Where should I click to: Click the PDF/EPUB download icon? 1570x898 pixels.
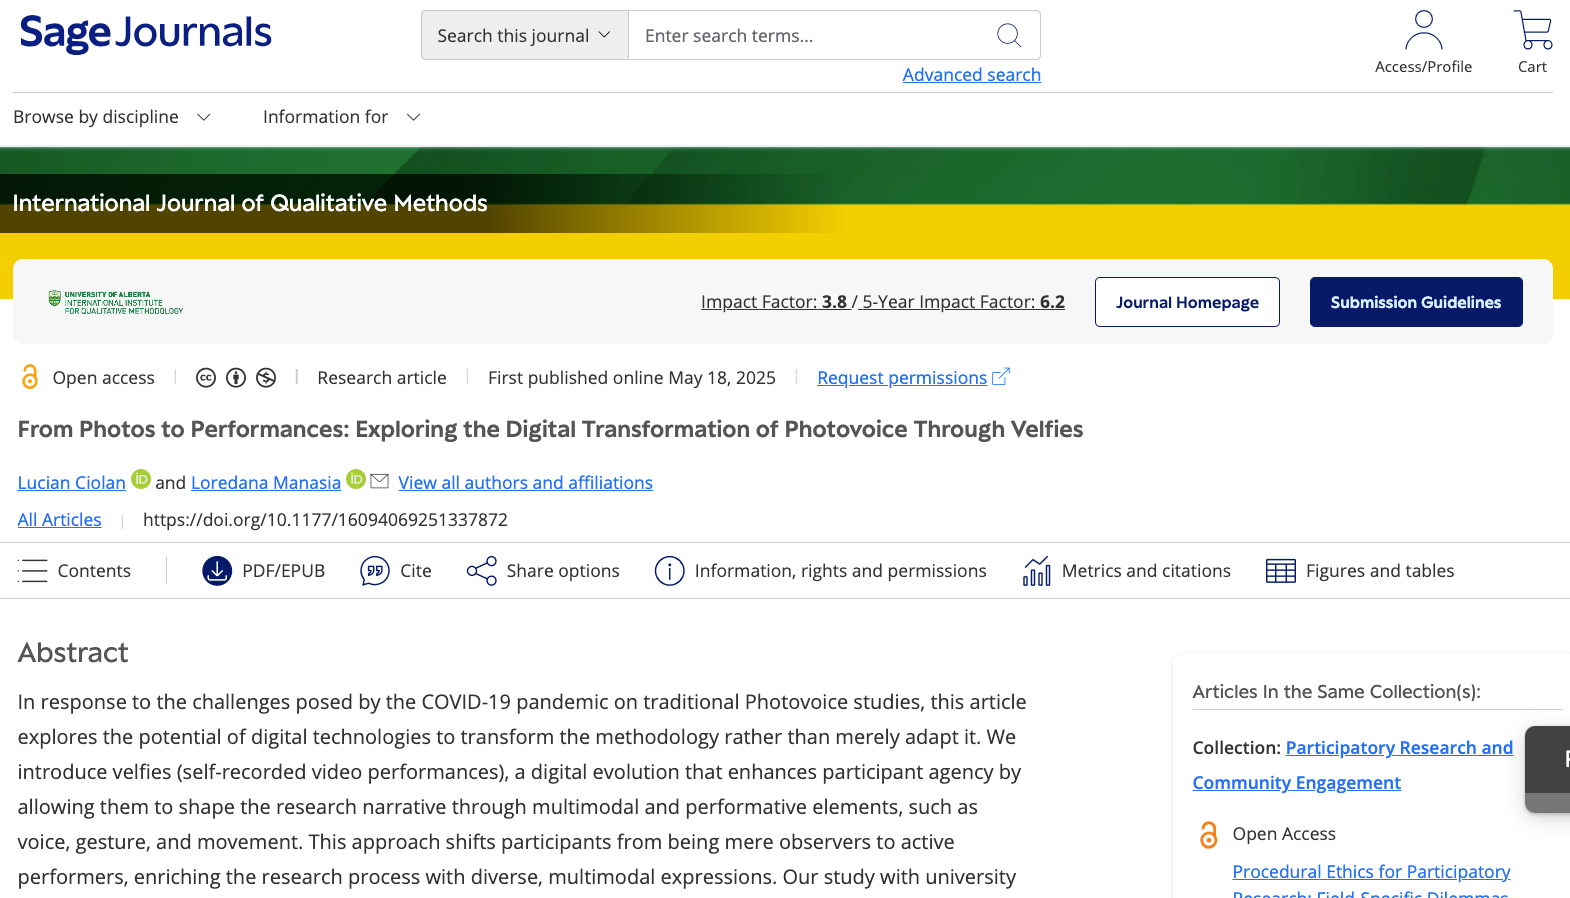[x=217, y=571]
